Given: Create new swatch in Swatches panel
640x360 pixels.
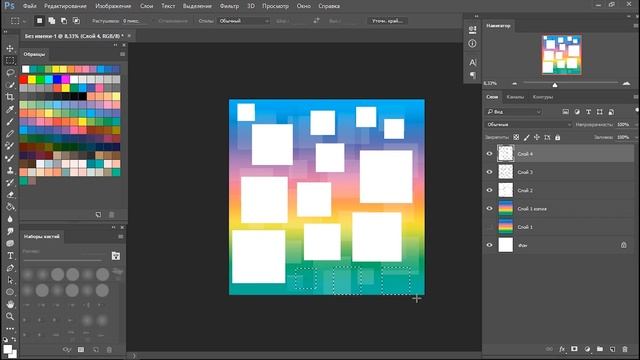Looking at the screenshot, I should pos(98,215).
